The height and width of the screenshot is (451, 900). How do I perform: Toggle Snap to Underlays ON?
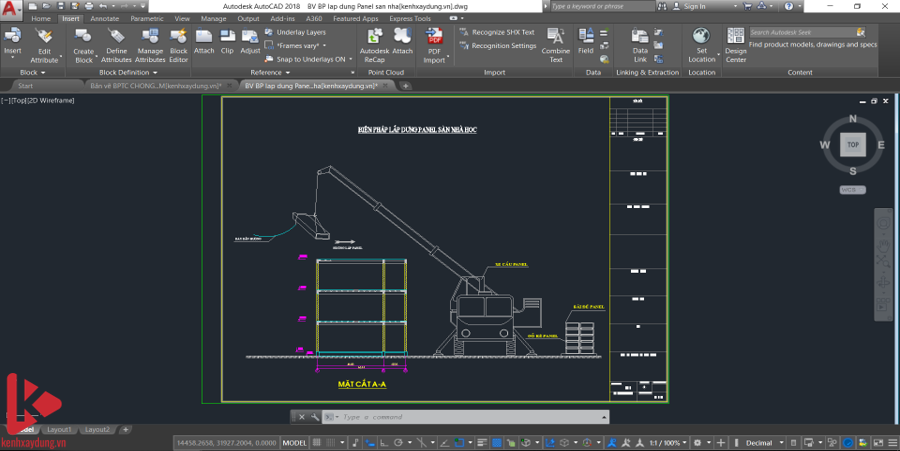coord(310,59)
